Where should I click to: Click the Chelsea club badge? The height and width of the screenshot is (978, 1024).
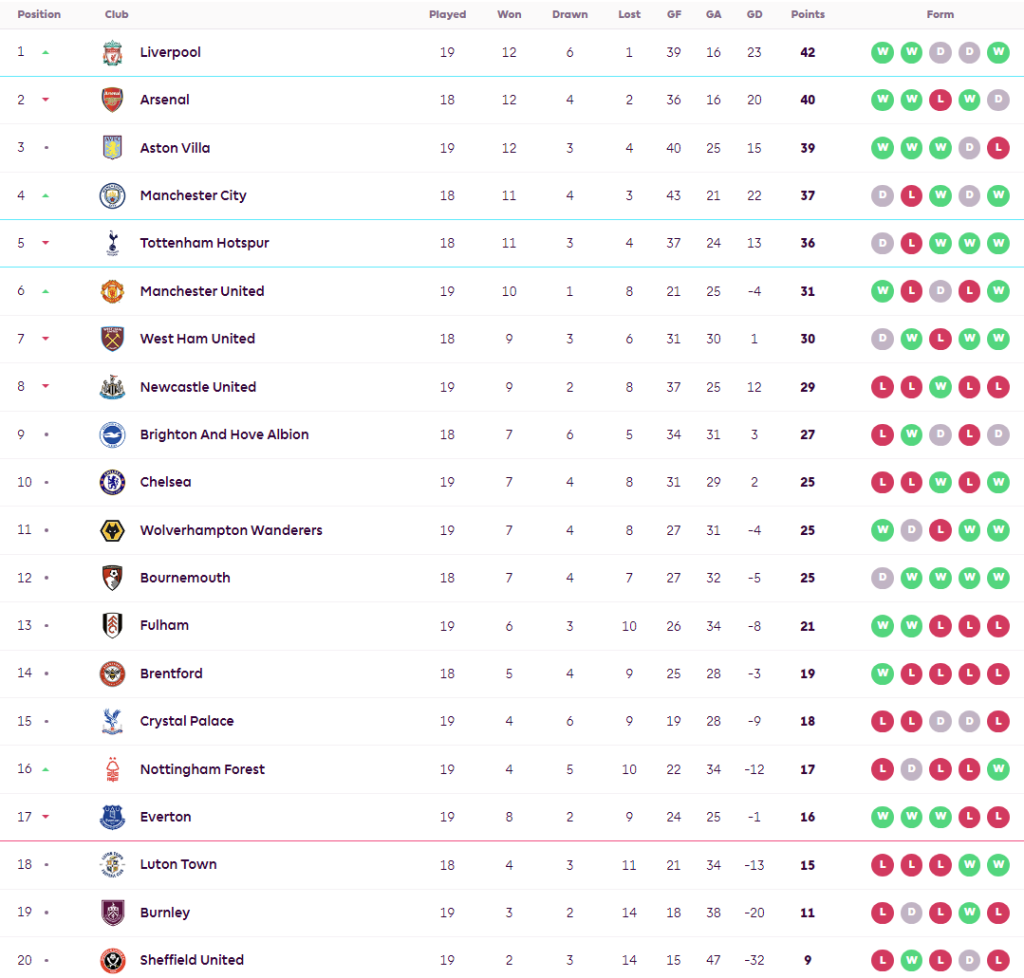click(112, 482)
